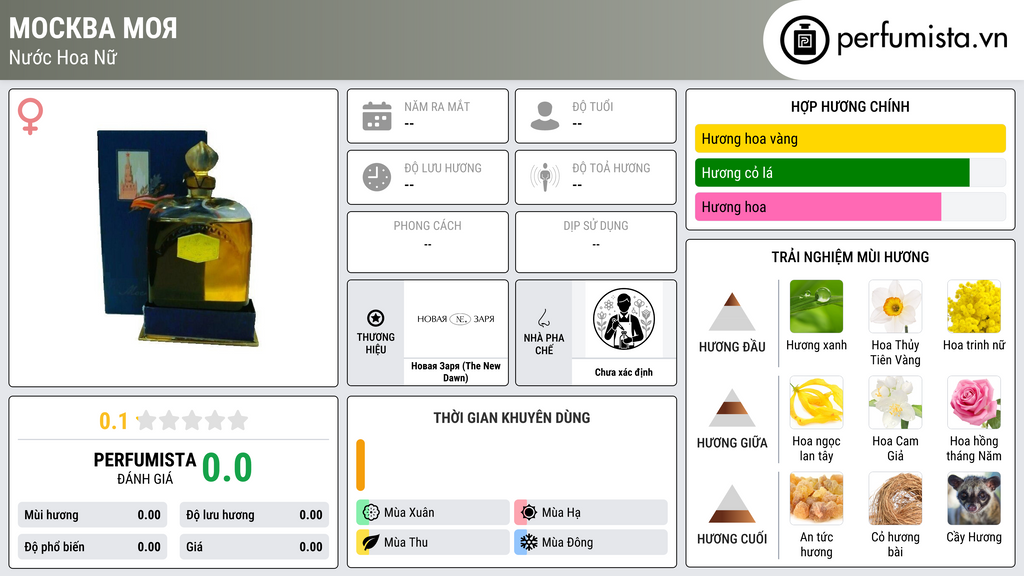Click the star badge icon above Thương hiệu

[x=376, y=318]
